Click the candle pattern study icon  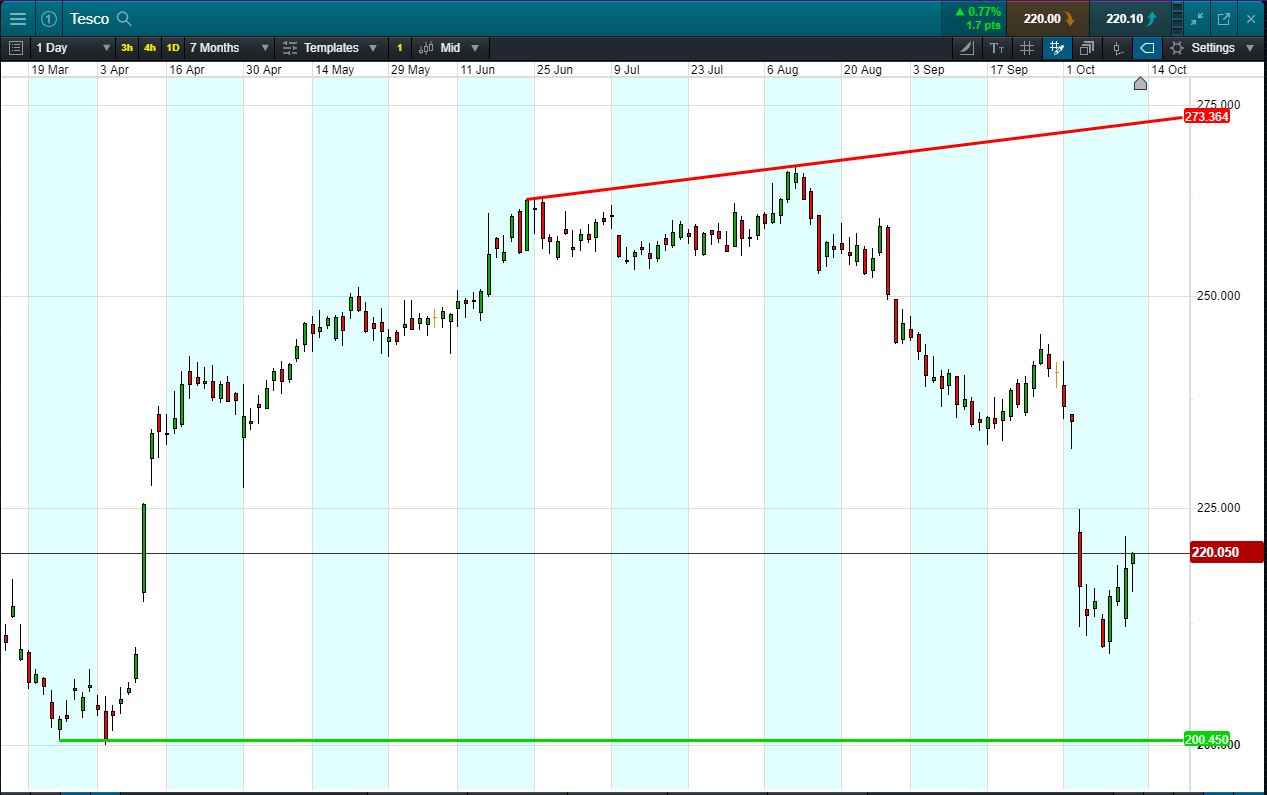[x=1117, y=48]
